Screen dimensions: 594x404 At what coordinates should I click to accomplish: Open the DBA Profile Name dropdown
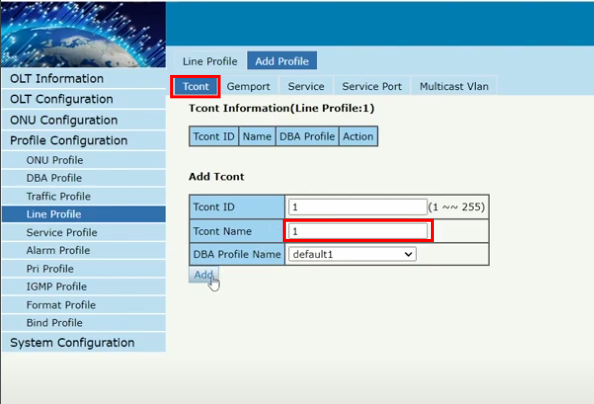[x=352, y=254]
